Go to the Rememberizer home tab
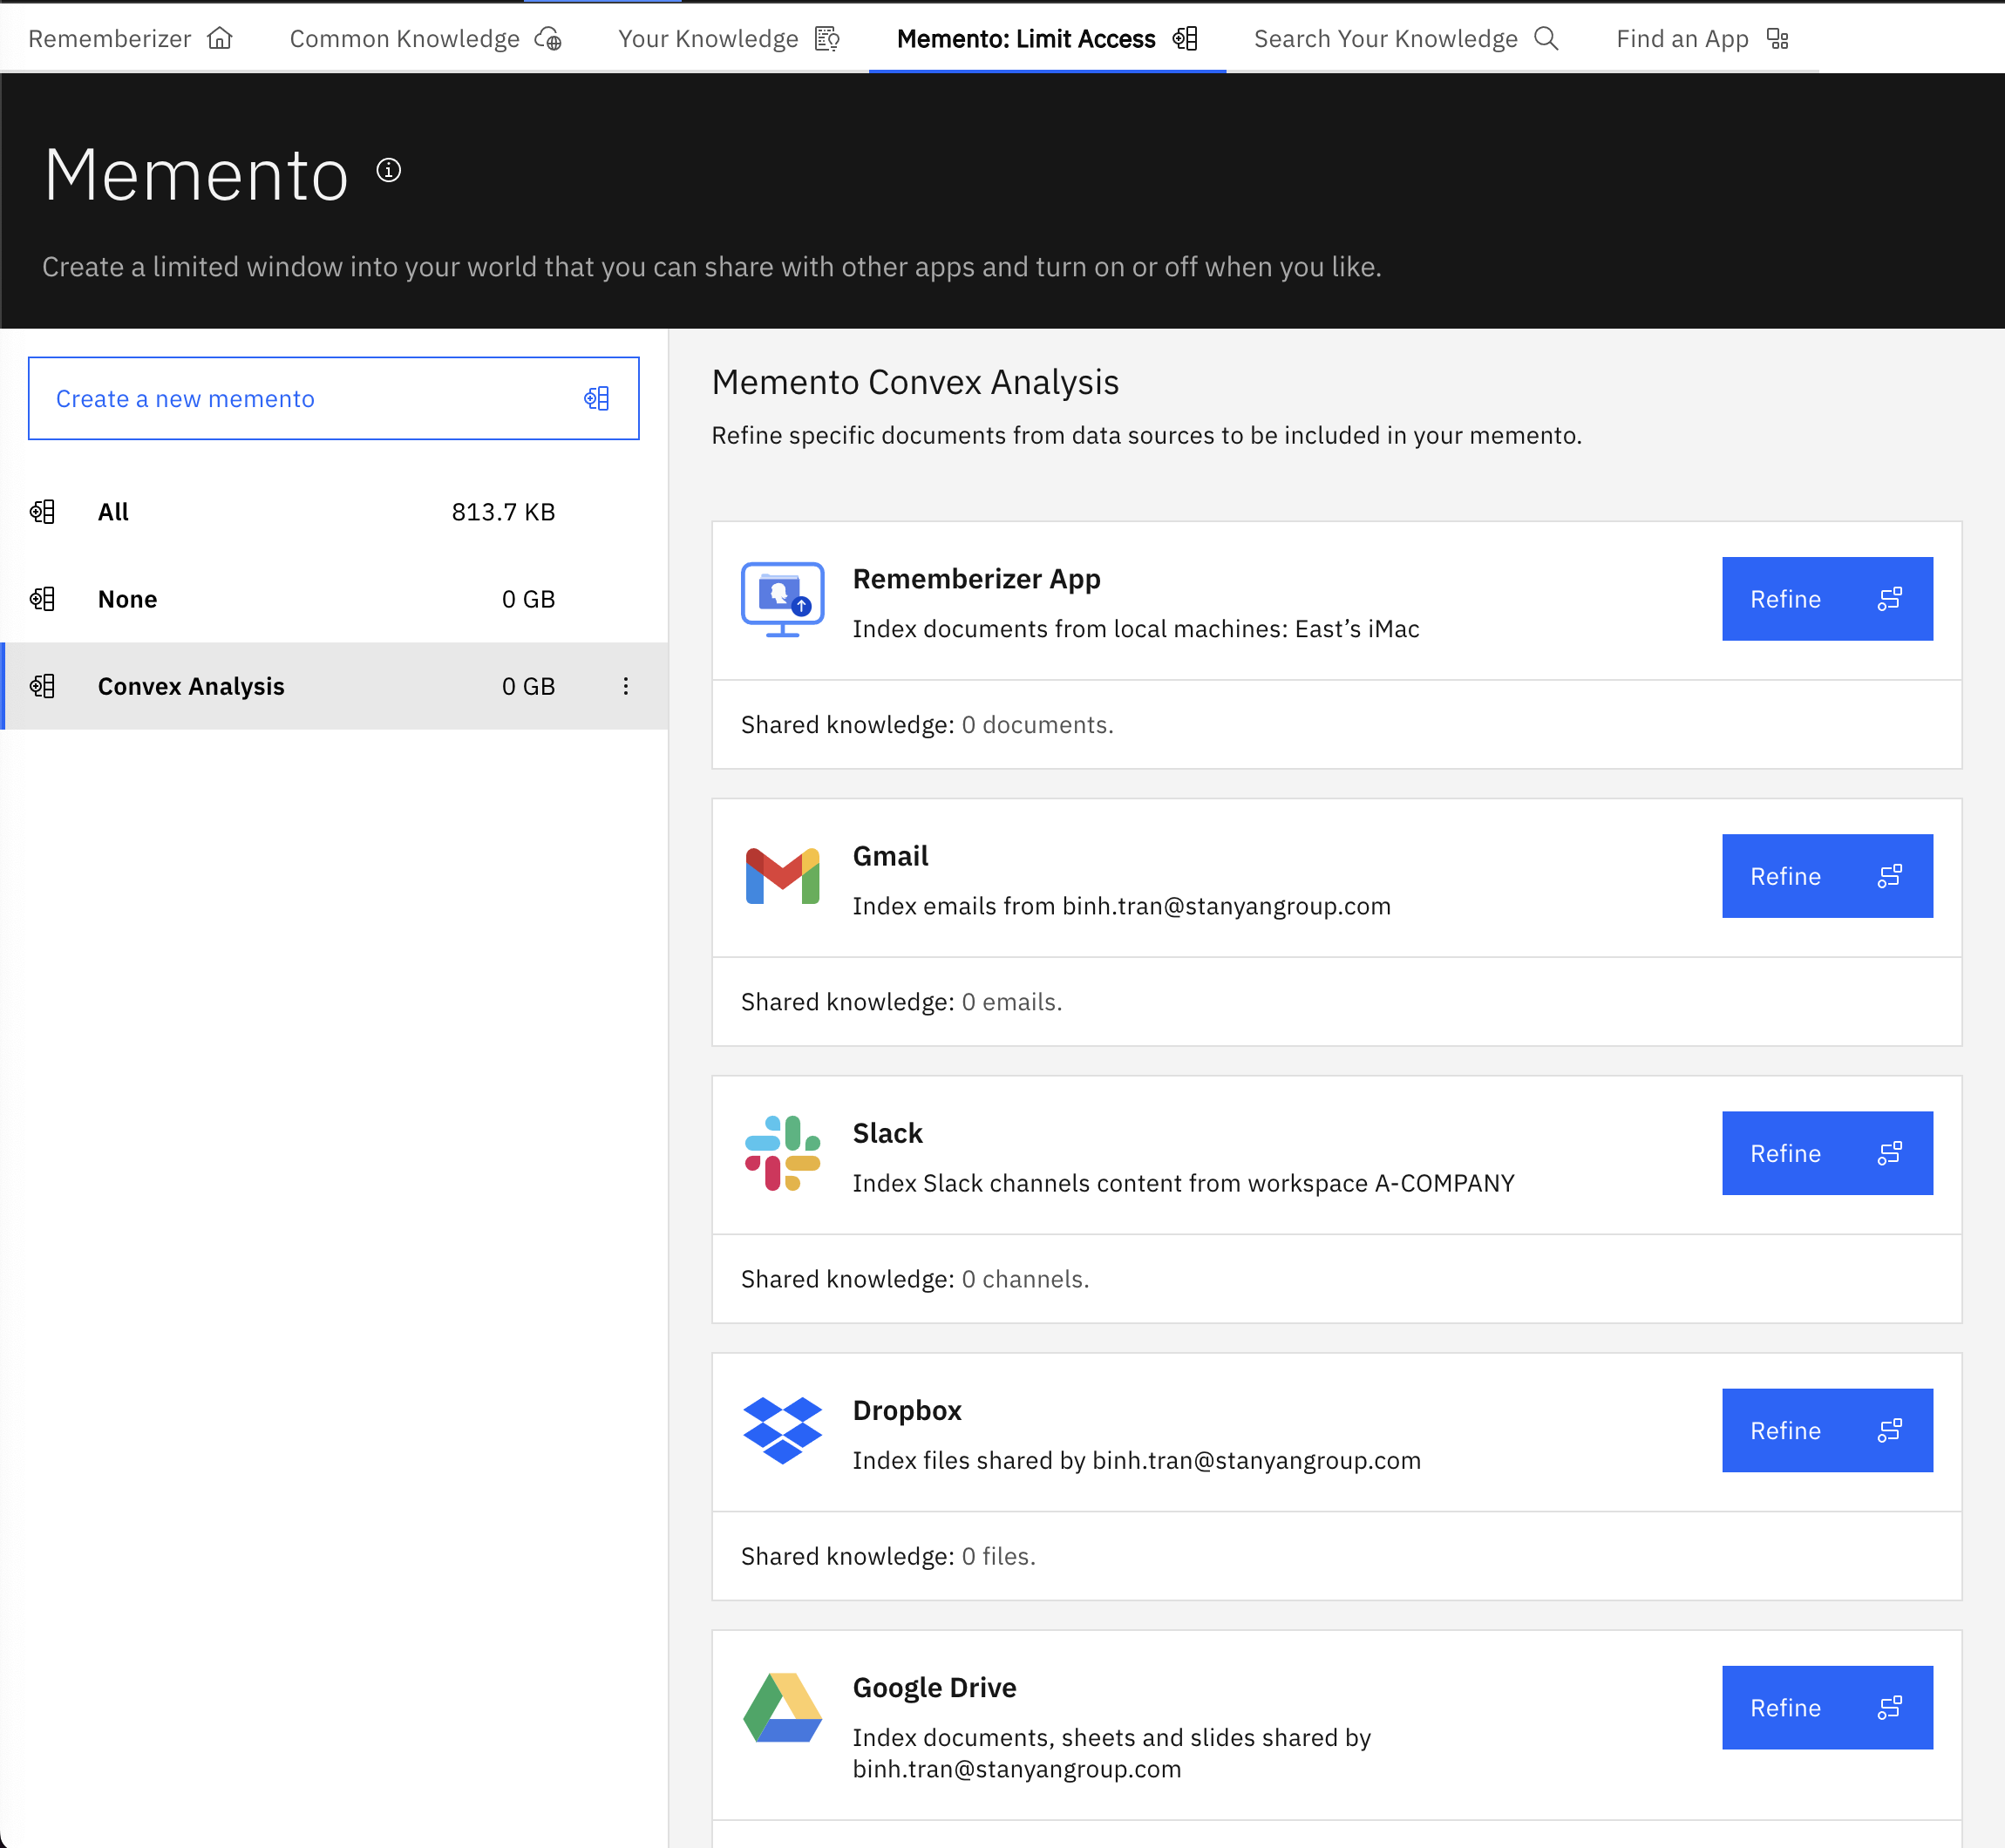The image size is (2005, 1848). click(x=130, y=39)
